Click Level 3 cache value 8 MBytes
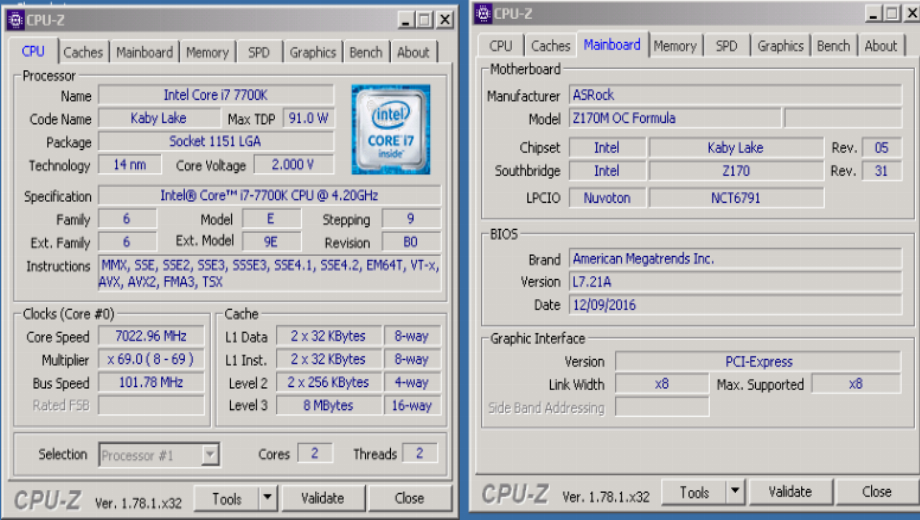This screenshot has height=520, width=920. (x=329, y=406)
